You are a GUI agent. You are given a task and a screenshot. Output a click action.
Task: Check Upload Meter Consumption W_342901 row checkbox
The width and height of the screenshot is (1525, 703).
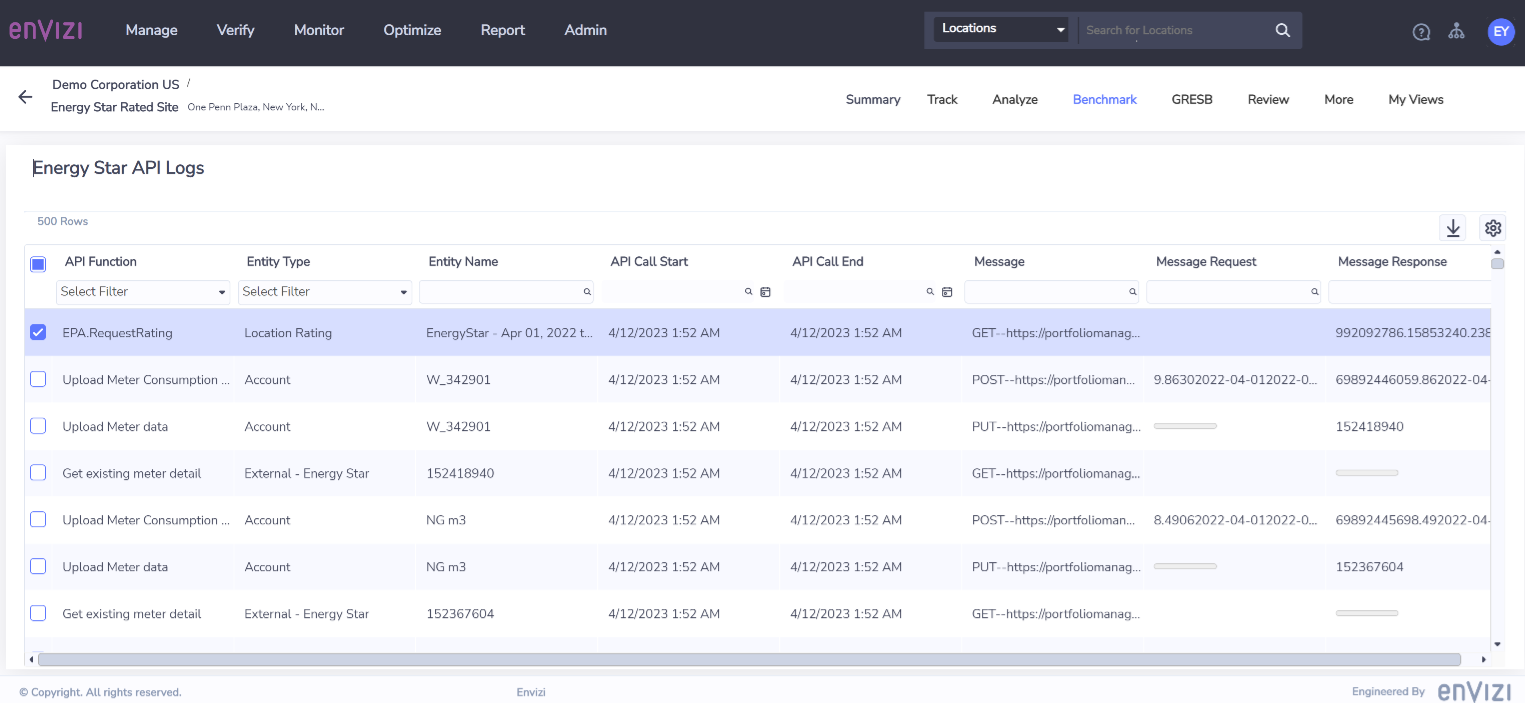click(38, 379)
